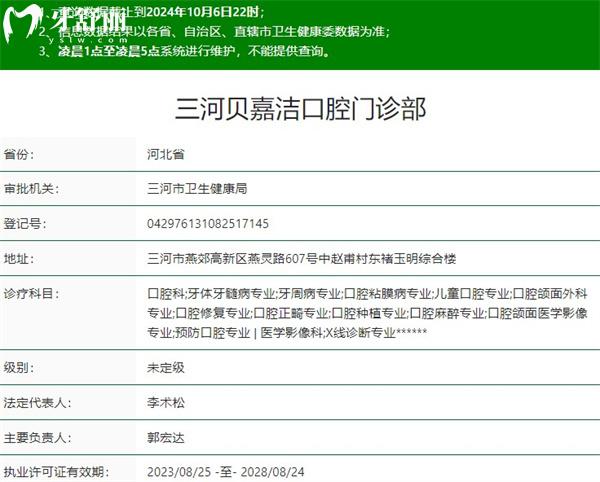The height and width of the screenshot is (482, 600).
Task: Select the value 三河市卫生健康局
Action: 197,189
